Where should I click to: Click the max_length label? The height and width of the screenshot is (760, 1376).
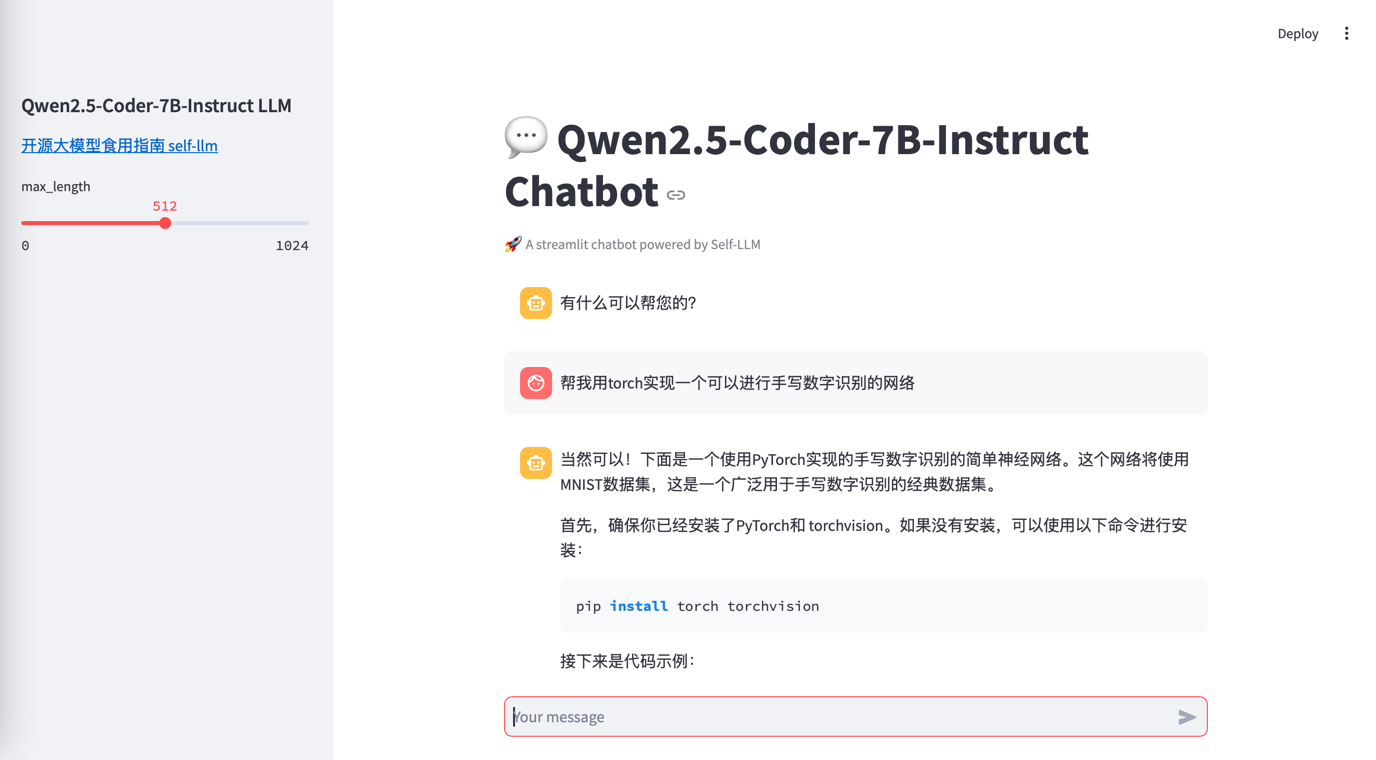click(x=56, y=186)
